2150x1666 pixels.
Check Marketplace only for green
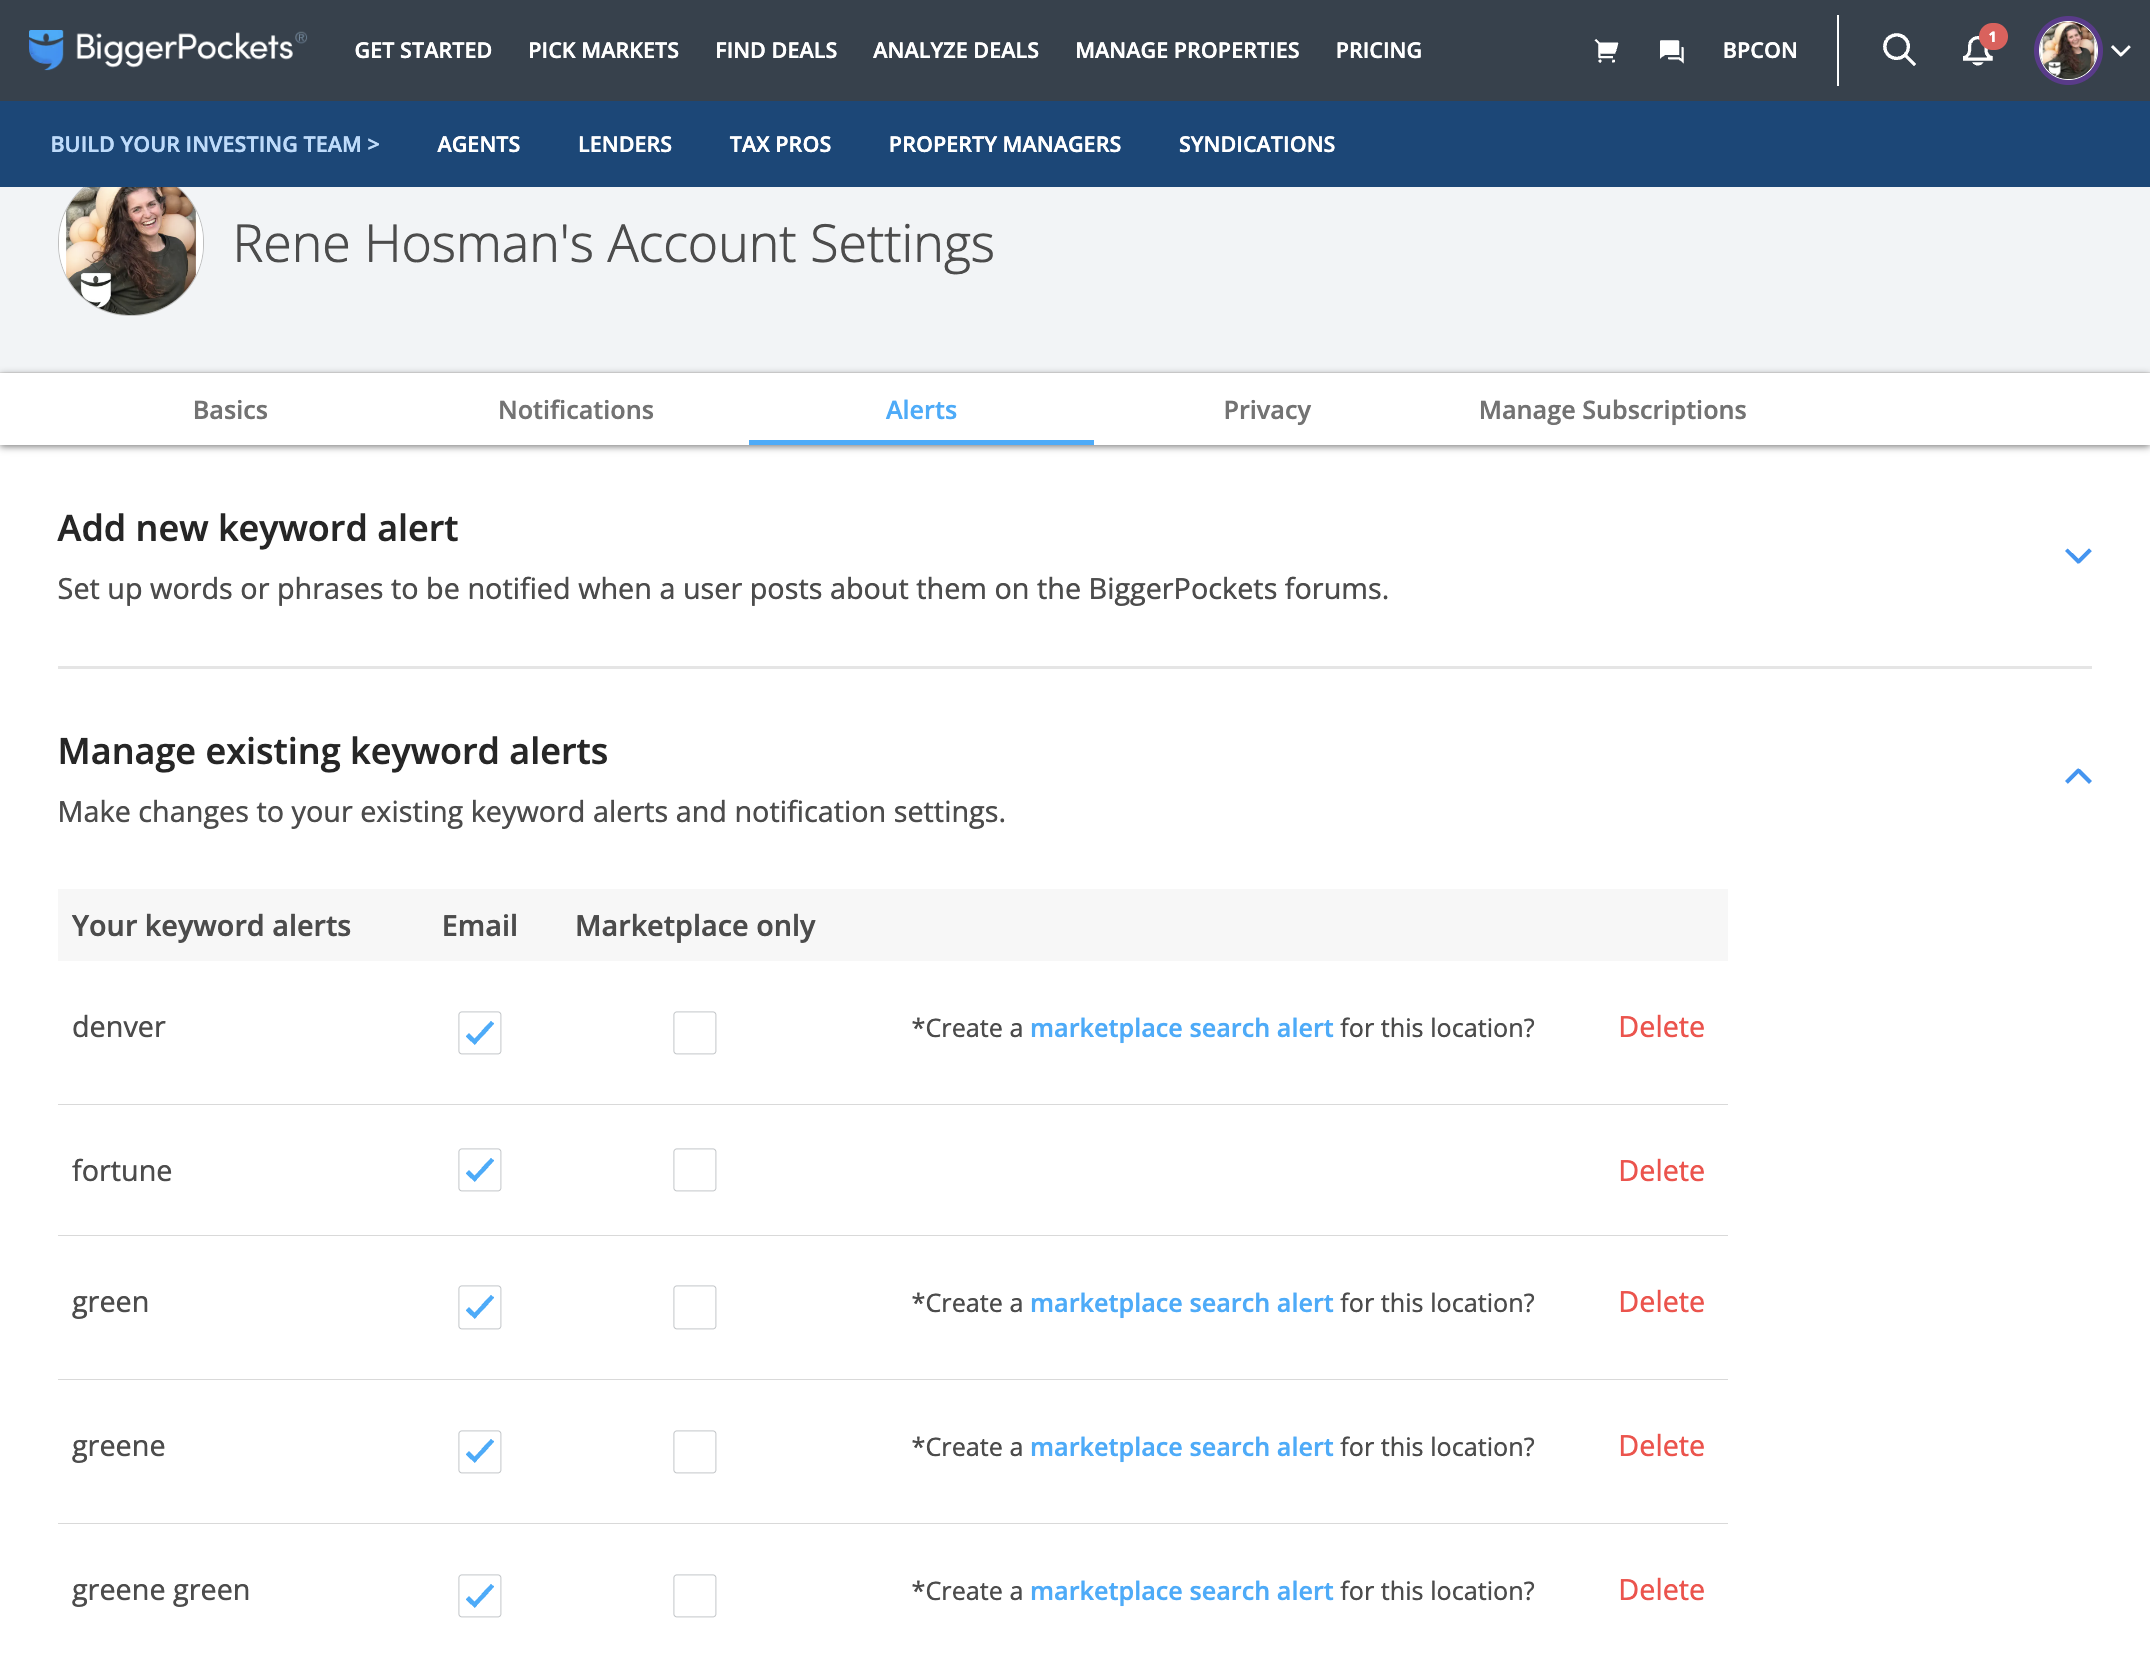coord(695,1307)
